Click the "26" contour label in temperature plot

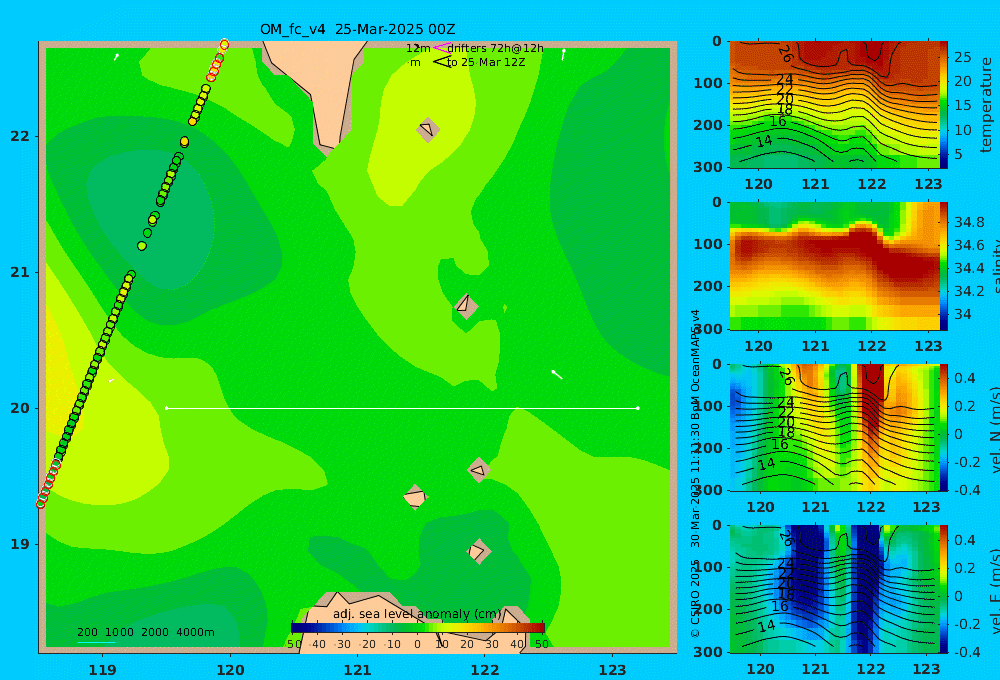tap(786, 54)
